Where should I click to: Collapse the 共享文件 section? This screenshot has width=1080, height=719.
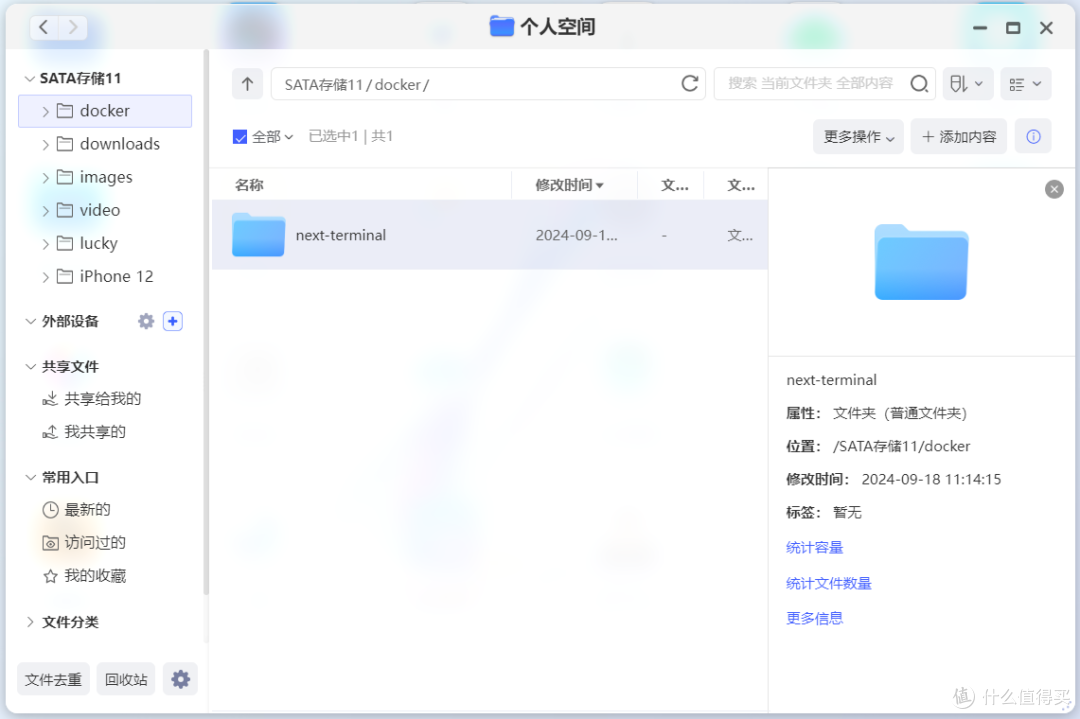(30, 366)
